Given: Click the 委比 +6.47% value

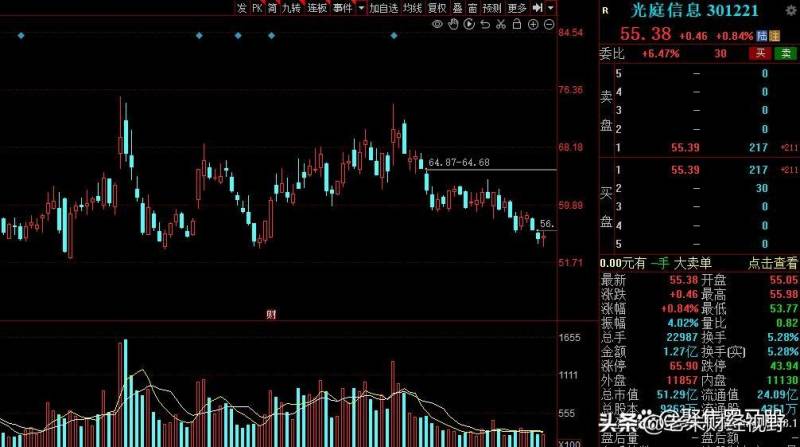Looking at the screenshot, I should tap(660, 54).
